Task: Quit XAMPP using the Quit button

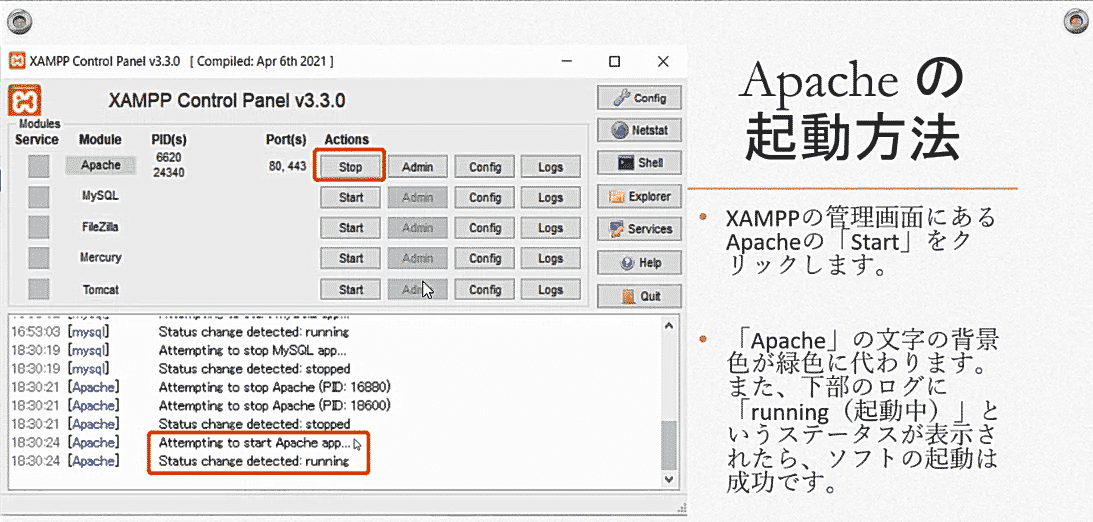Action: [639, 296]
